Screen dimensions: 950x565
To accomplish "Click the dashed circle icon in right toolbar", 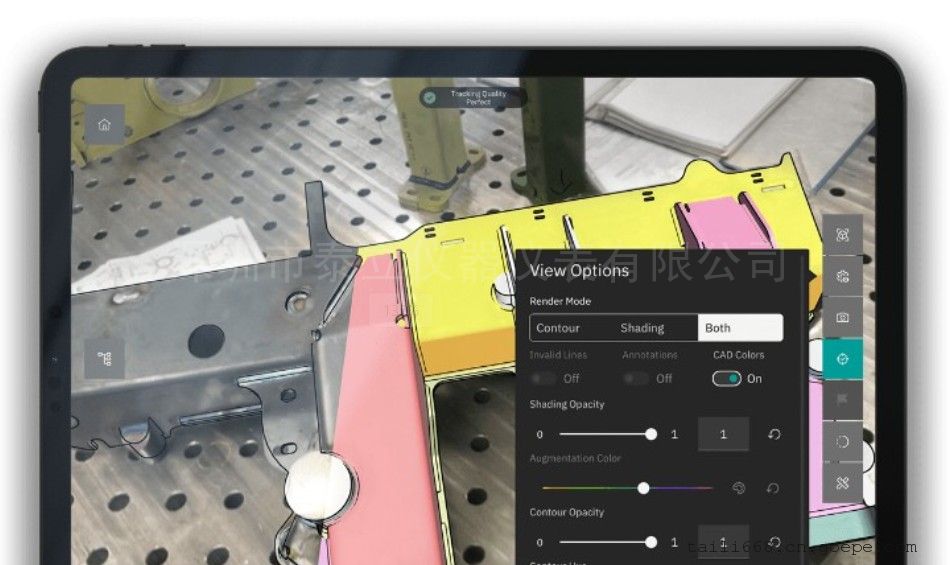I will coord(842,442).
